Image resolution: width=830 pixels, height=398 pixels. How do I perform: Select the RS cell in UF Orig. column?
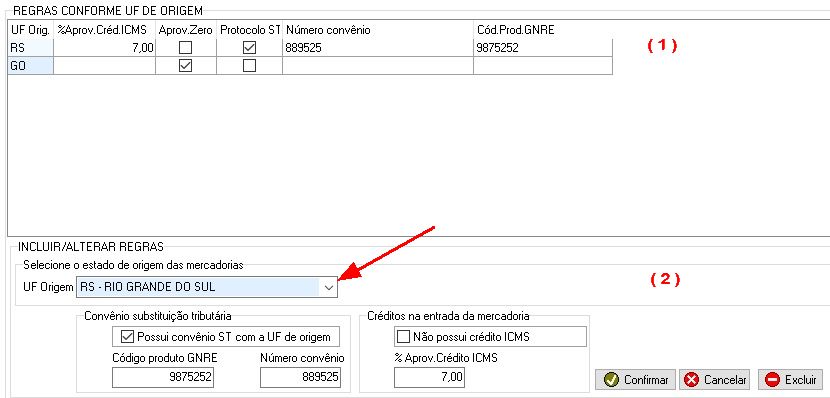pyautogui.click(x=30, y=48)
